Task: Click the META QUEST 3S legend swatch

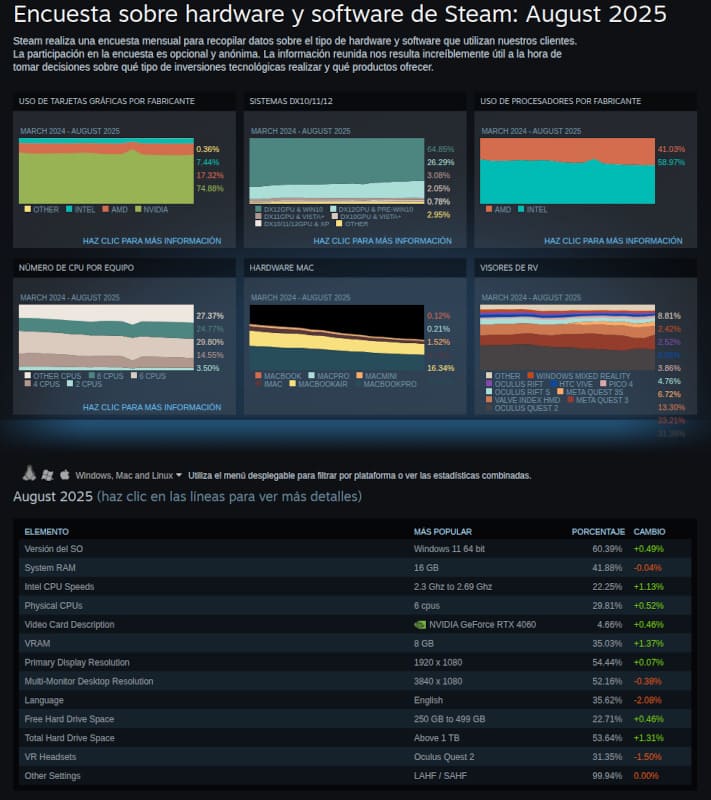Action: click(561, 392)
